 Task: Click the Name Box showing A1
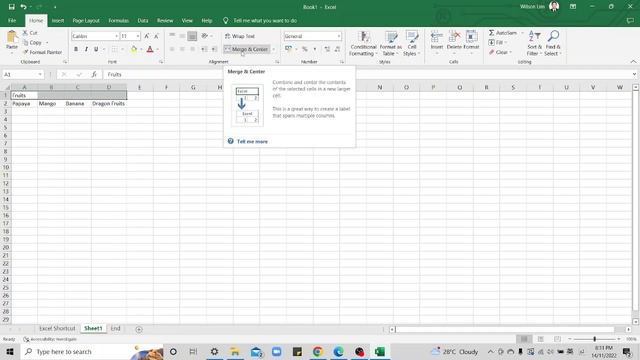pyautogui.click(x=22, y=74)
